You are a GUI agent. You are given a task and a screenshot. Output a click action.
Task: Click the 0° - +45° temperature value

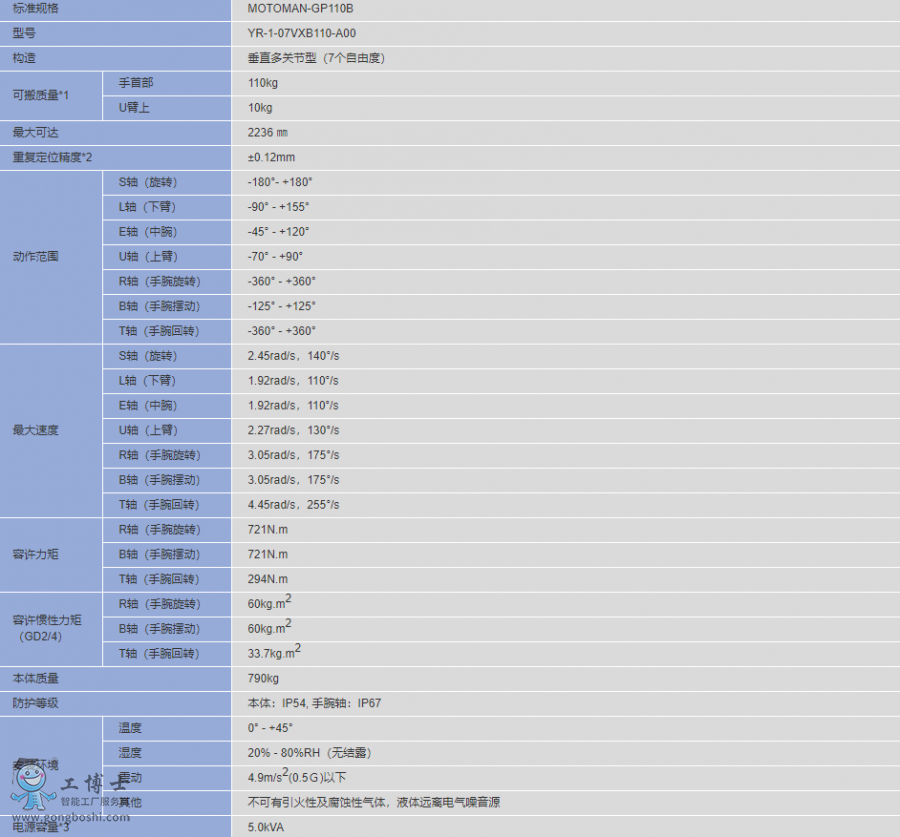point(270,727)
